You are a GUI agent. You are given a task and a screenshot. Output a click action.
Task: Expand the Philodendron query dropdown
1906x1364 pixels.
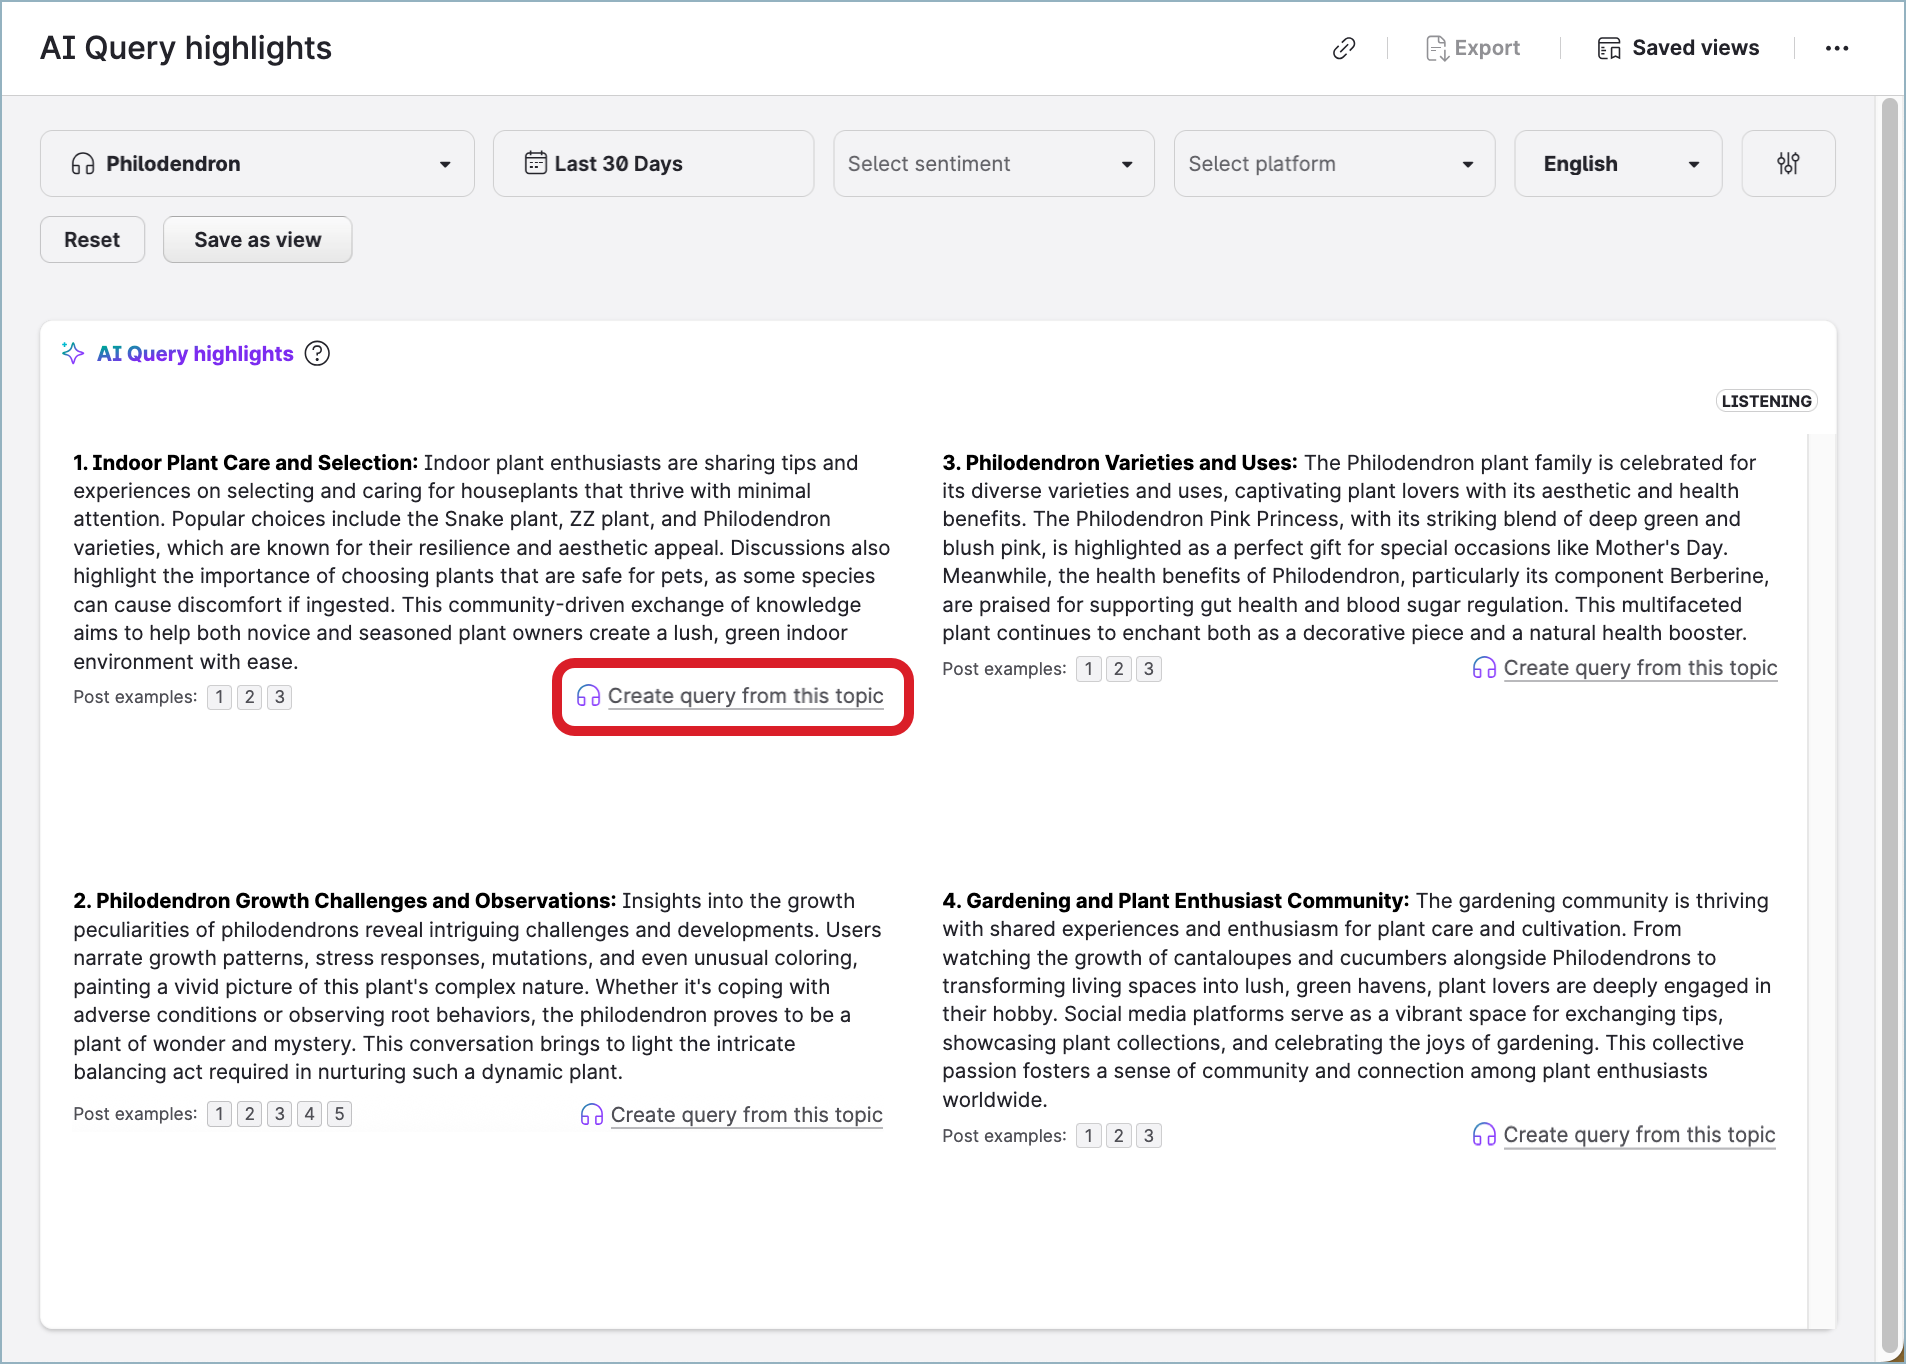click(x=444, y=164)
